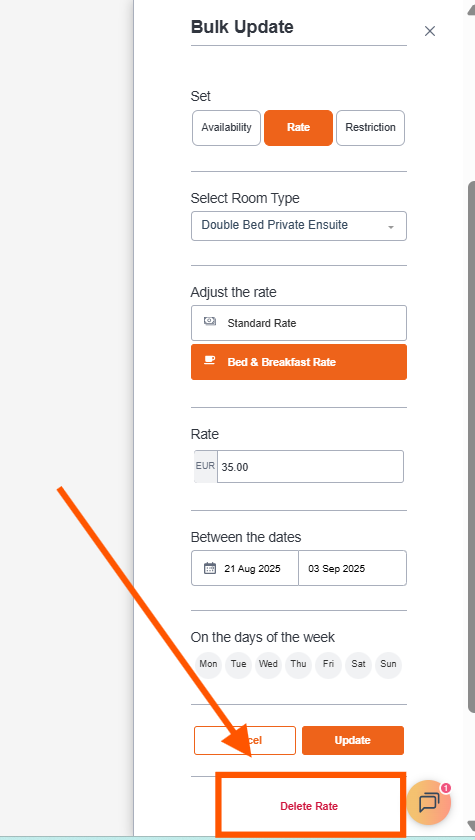The height and width of the screenshot is (840, 475).
Task: Select the Rate tab
Action: (x=298, y=128)
